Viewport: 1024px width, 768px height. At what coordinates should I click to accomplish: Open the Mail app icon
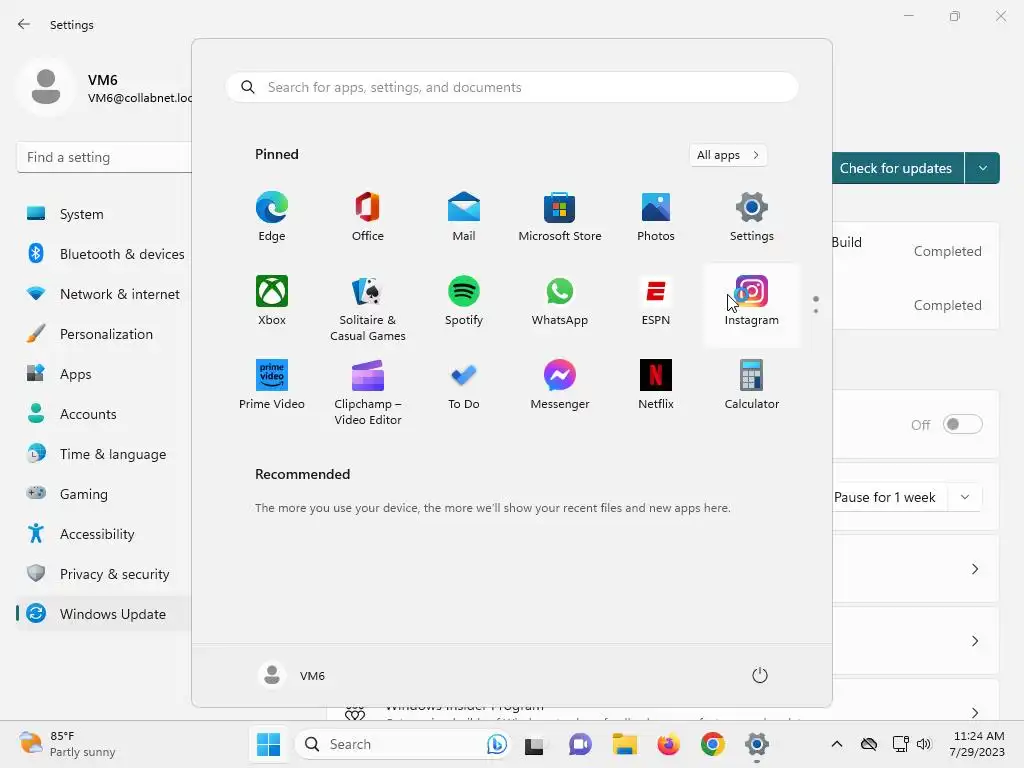[464, 217]
